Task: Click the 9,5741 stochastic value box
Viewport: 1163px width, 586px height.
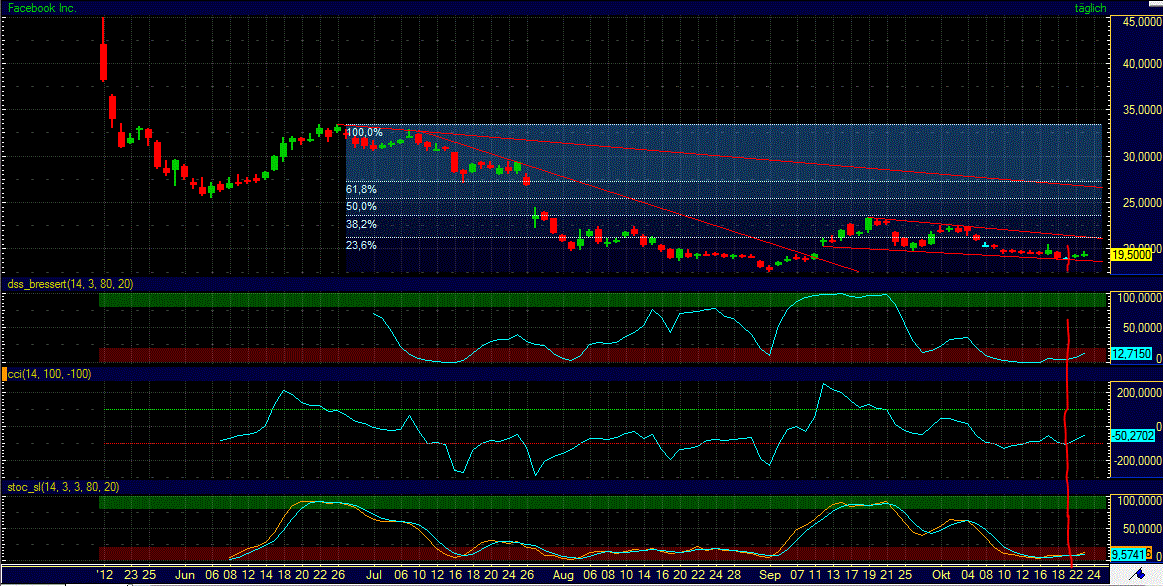Action: [1127, 553]
